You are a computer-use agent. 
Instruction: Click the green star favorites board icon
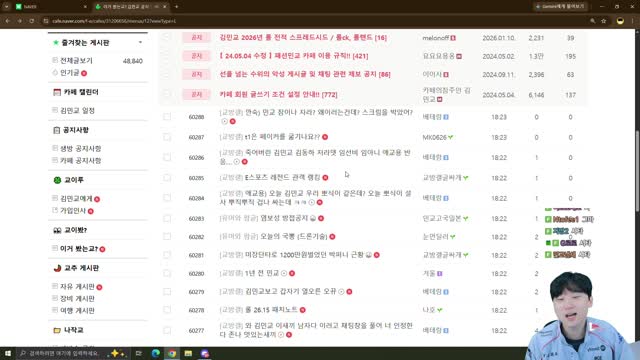56,42
